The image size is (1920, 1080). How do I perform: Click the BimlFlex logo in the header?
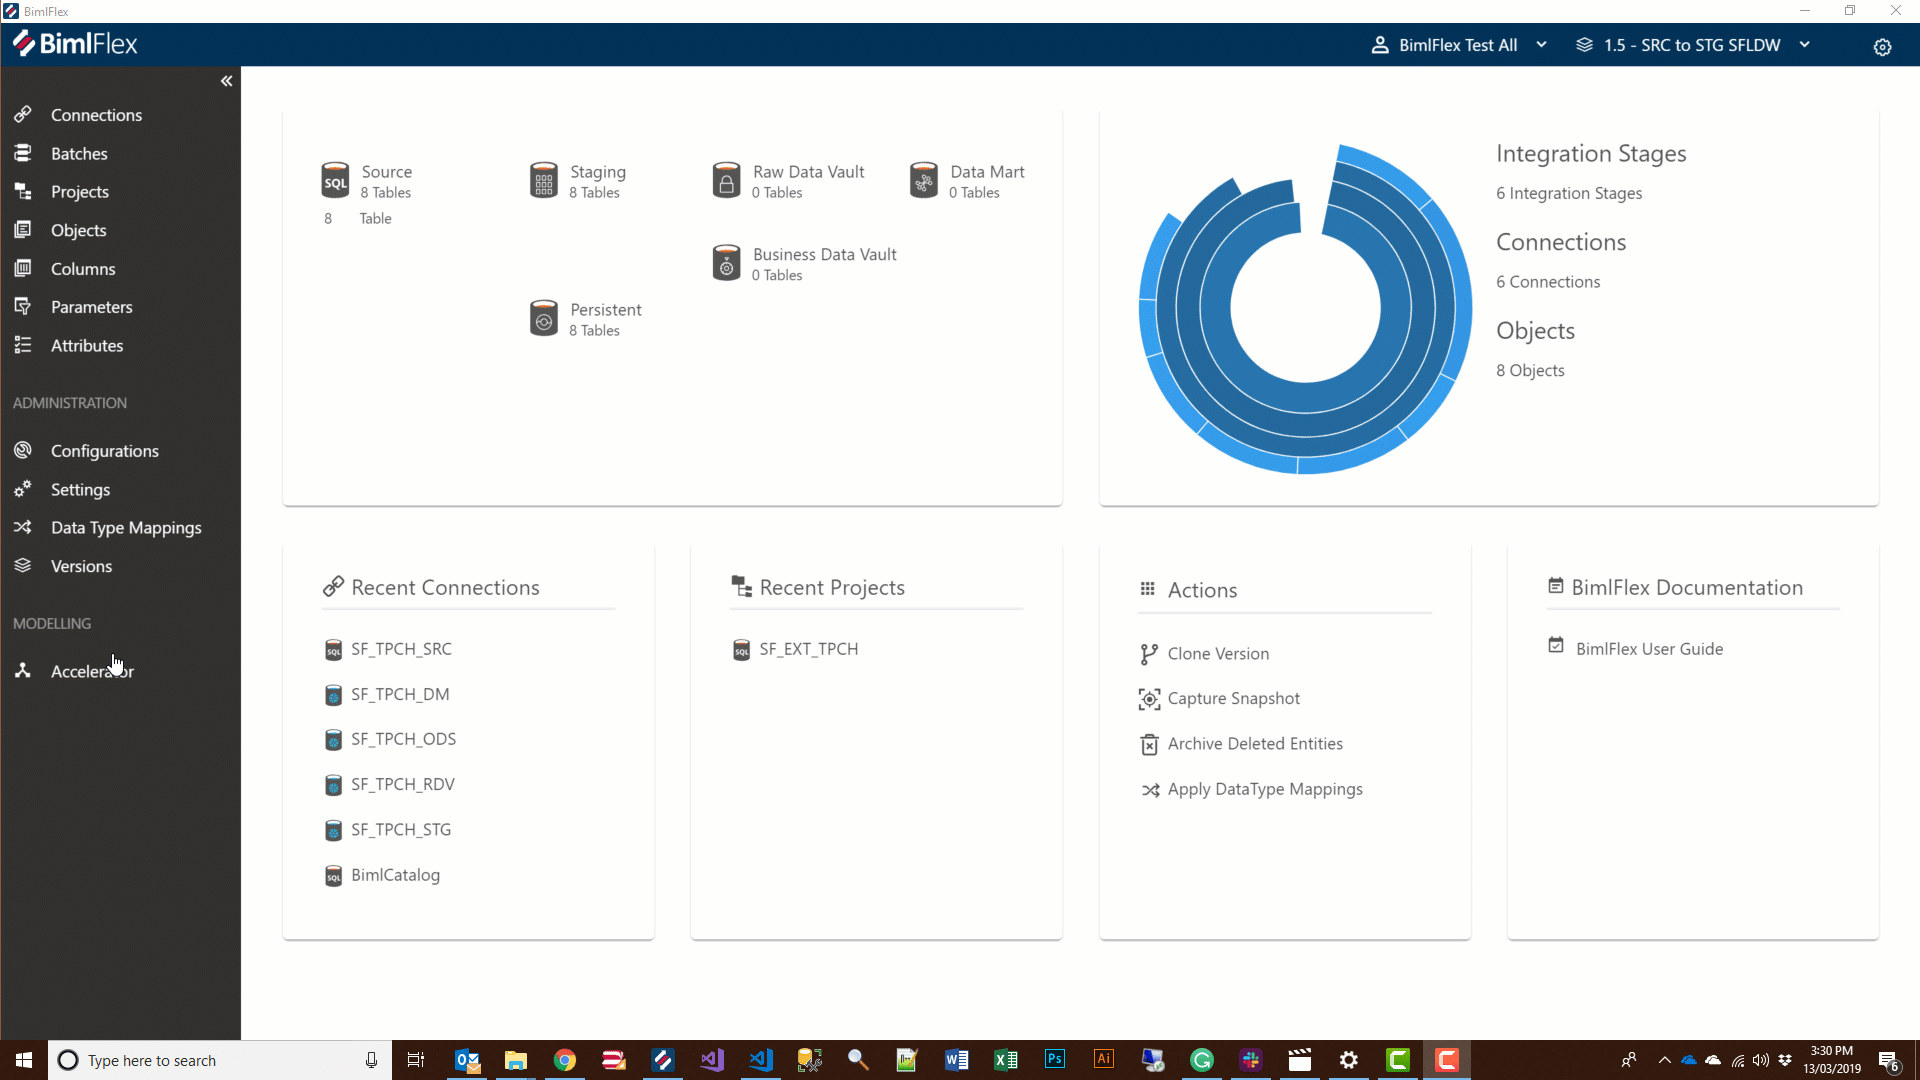(75, 44)
